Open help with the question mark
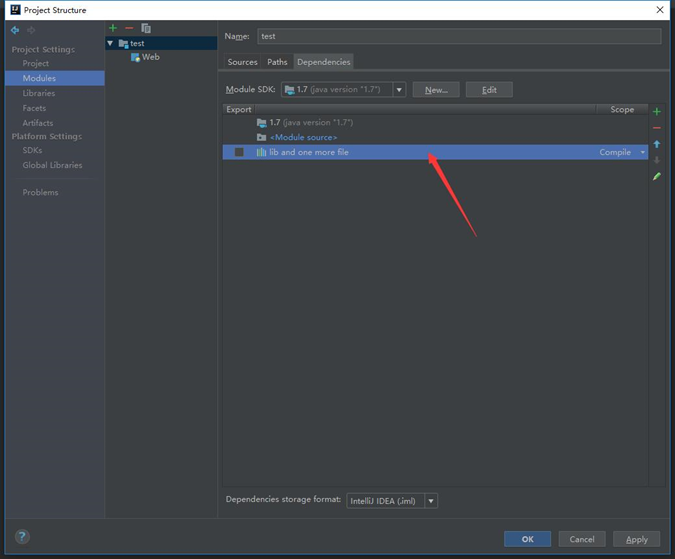Viewport: 675px width, 559px height. pos(22,537)
